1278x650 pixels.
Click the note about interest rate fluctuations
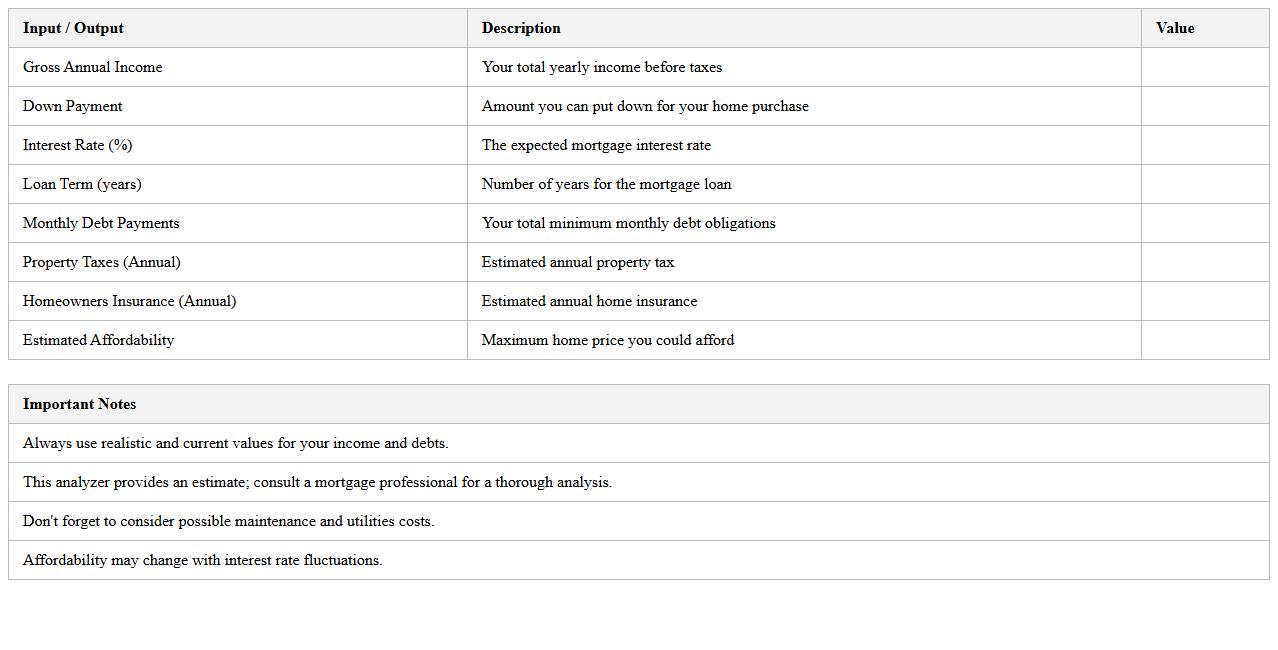tap(202, 560)
